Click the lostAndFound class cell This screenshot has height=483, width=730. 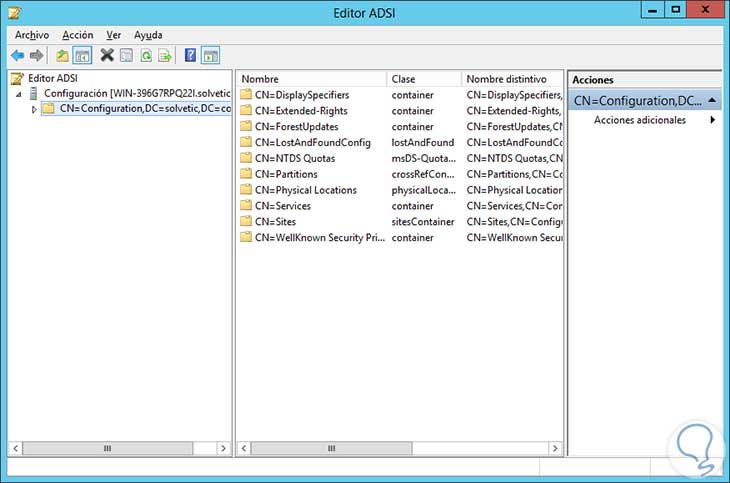tap(423, 143)
